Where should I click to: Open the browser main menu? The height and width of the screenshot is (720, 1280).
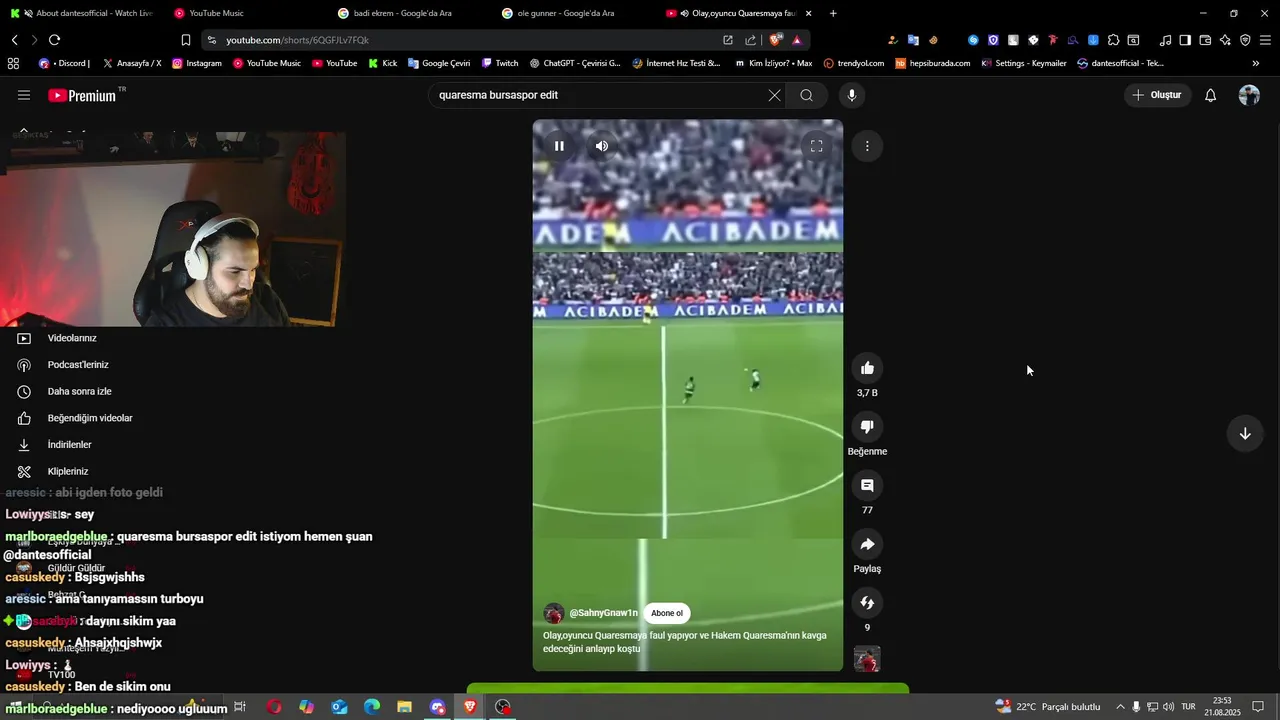click(x=1265, y=40)
